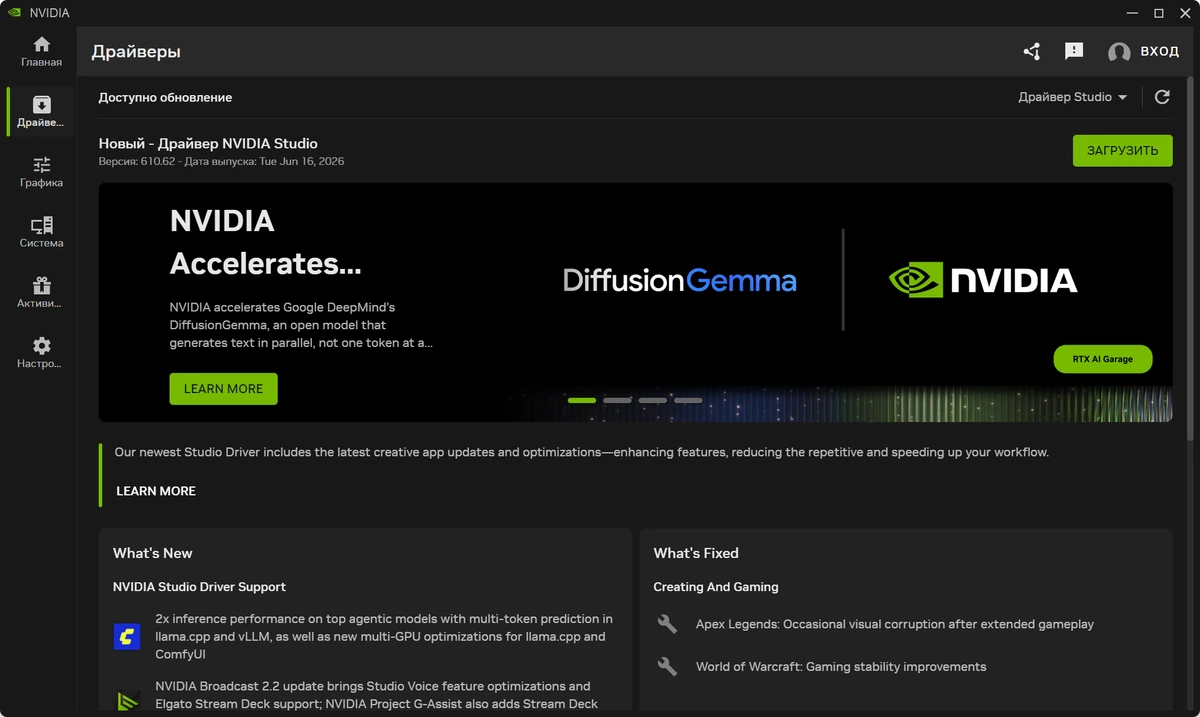Viewport: 1200px width, 717px height.
Task: Click the Драйверы page title
Action: pyautogui.click(x=136, y=52)
